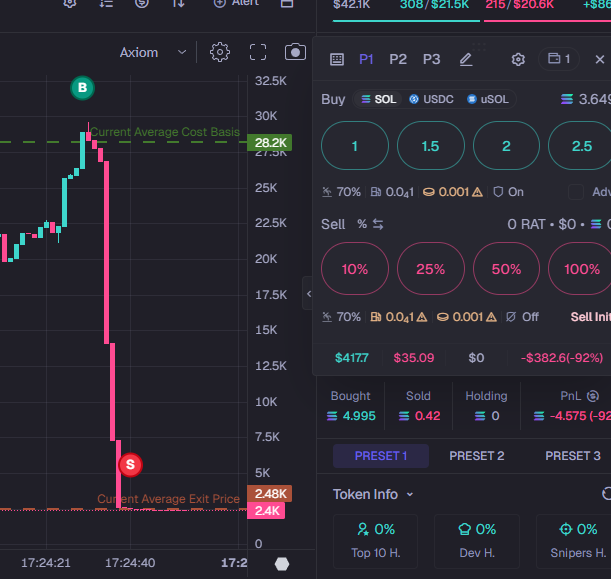Click the Dev H. holdings card
Screen dimensions: 611x579
[477, 541]
